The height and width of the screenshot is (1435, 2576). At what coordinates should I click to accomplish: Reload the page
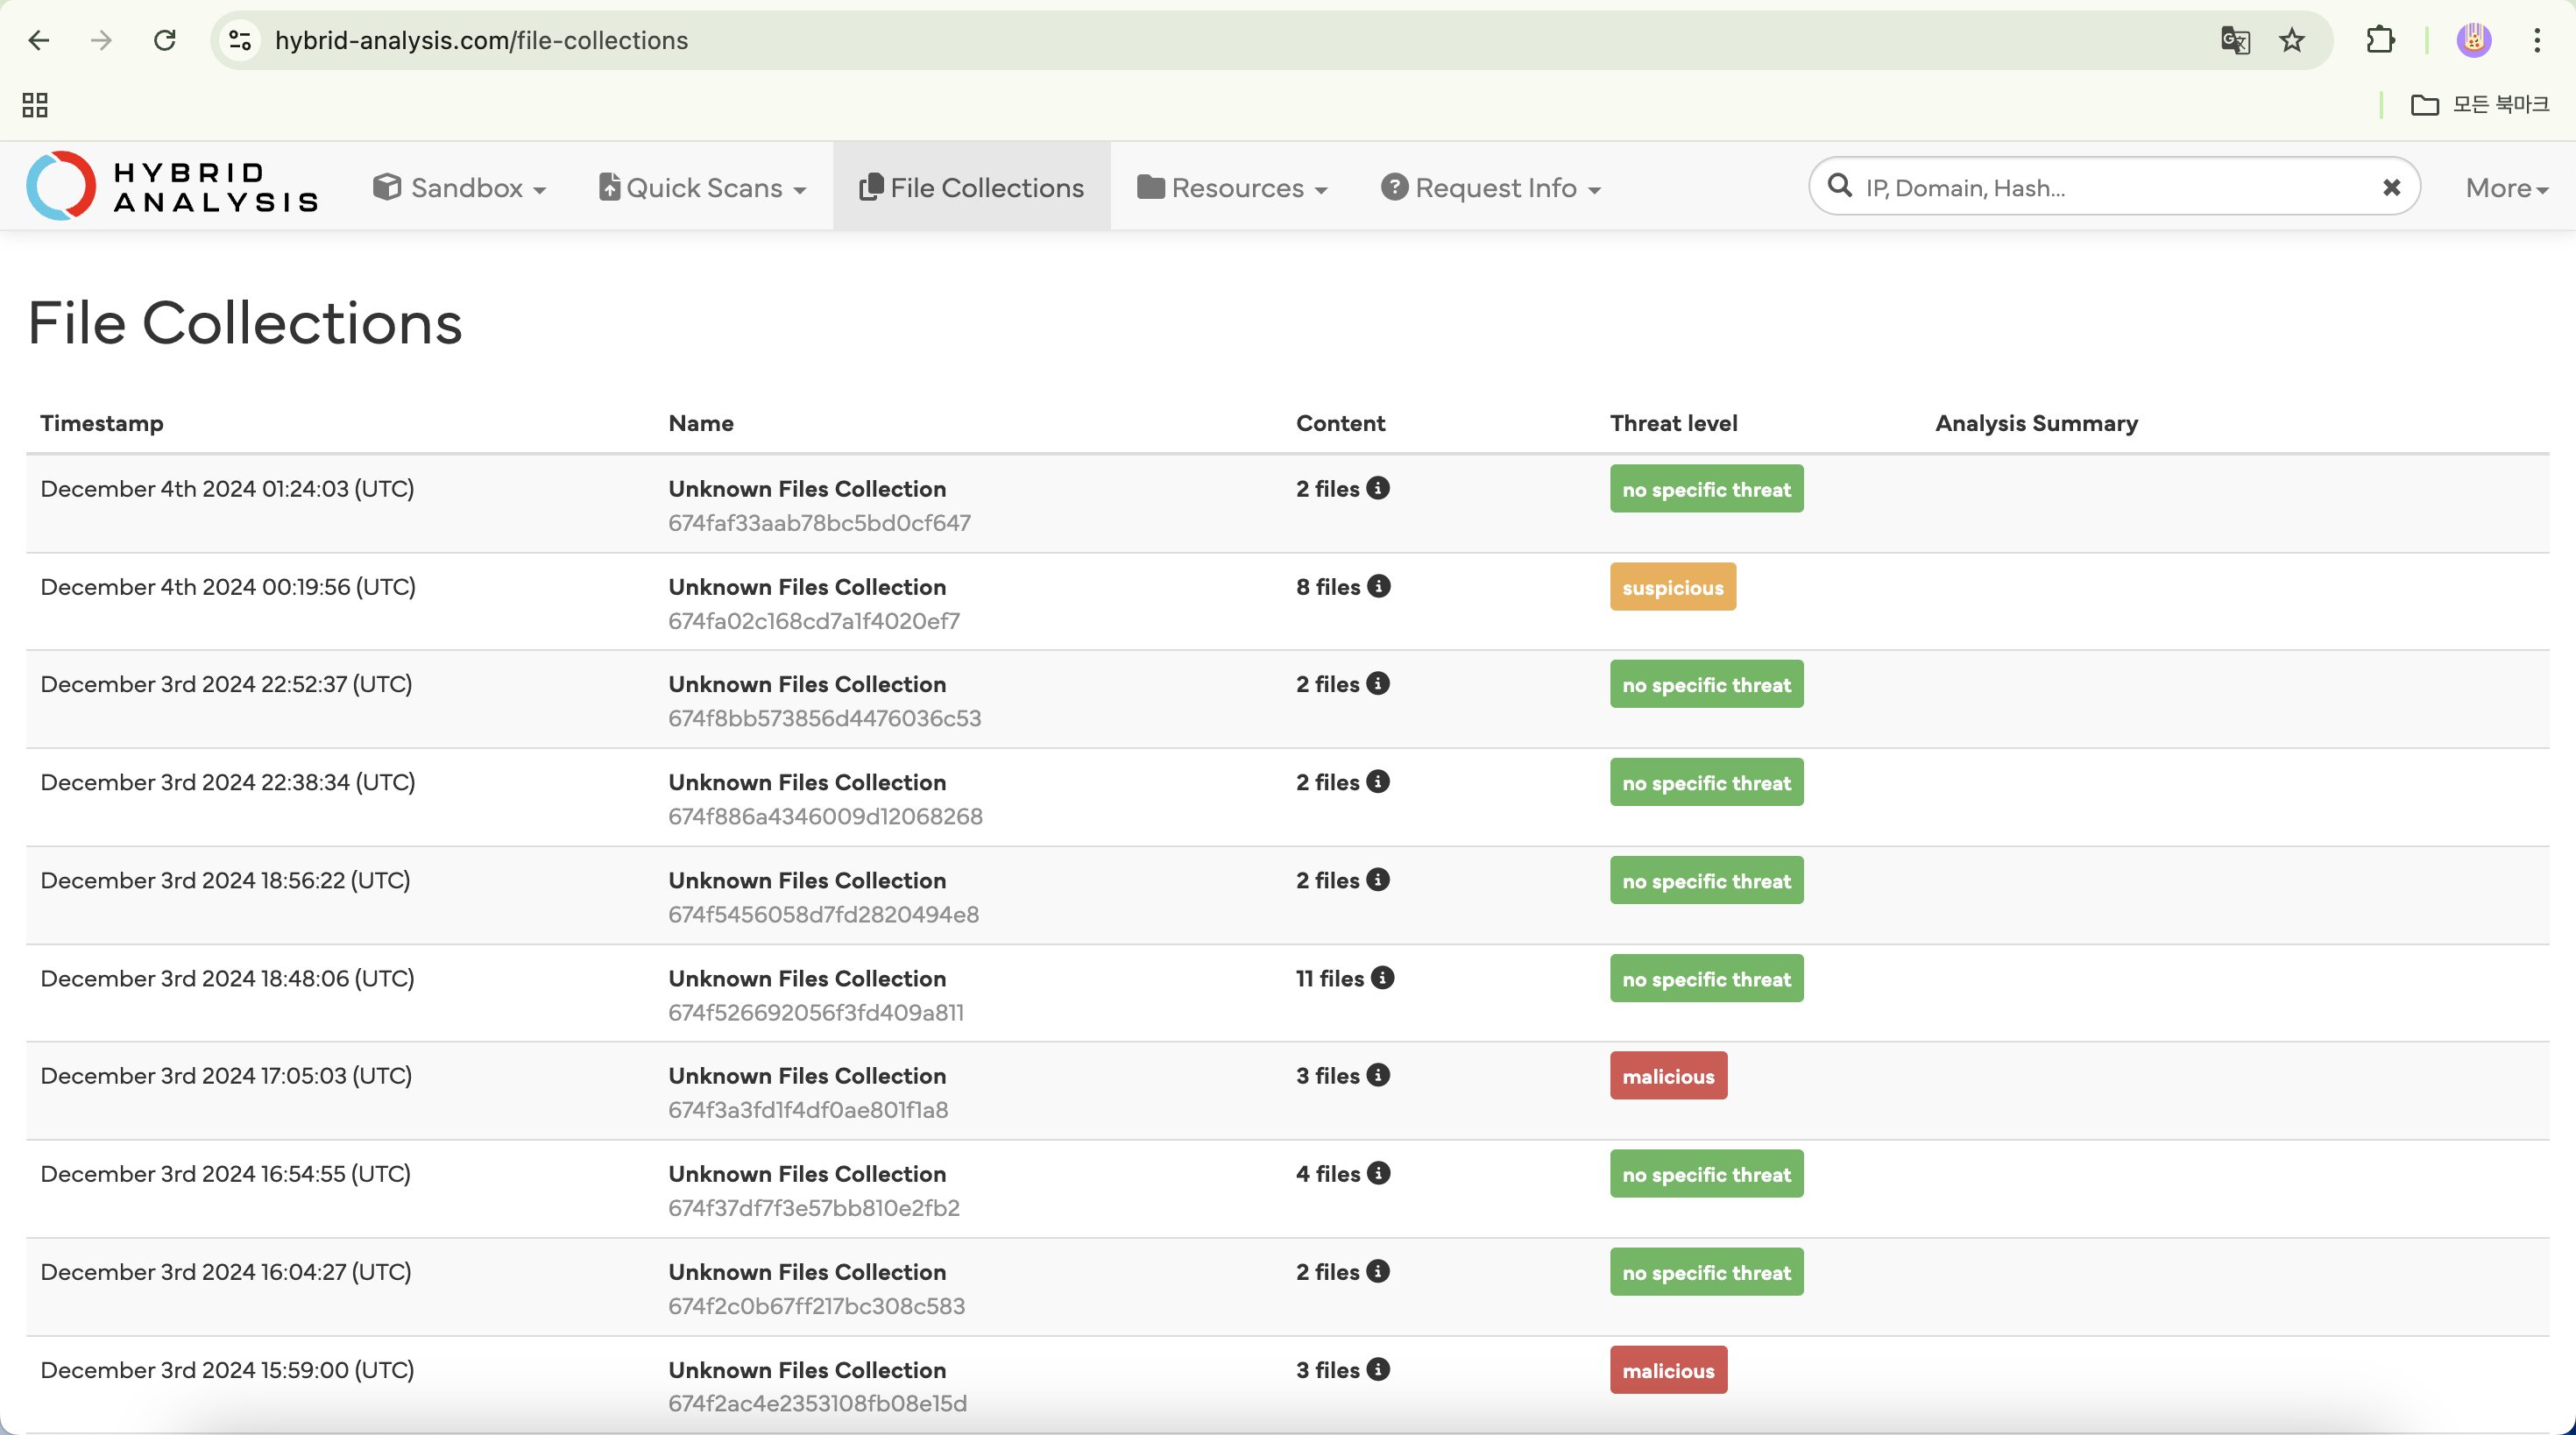[165, 40]
